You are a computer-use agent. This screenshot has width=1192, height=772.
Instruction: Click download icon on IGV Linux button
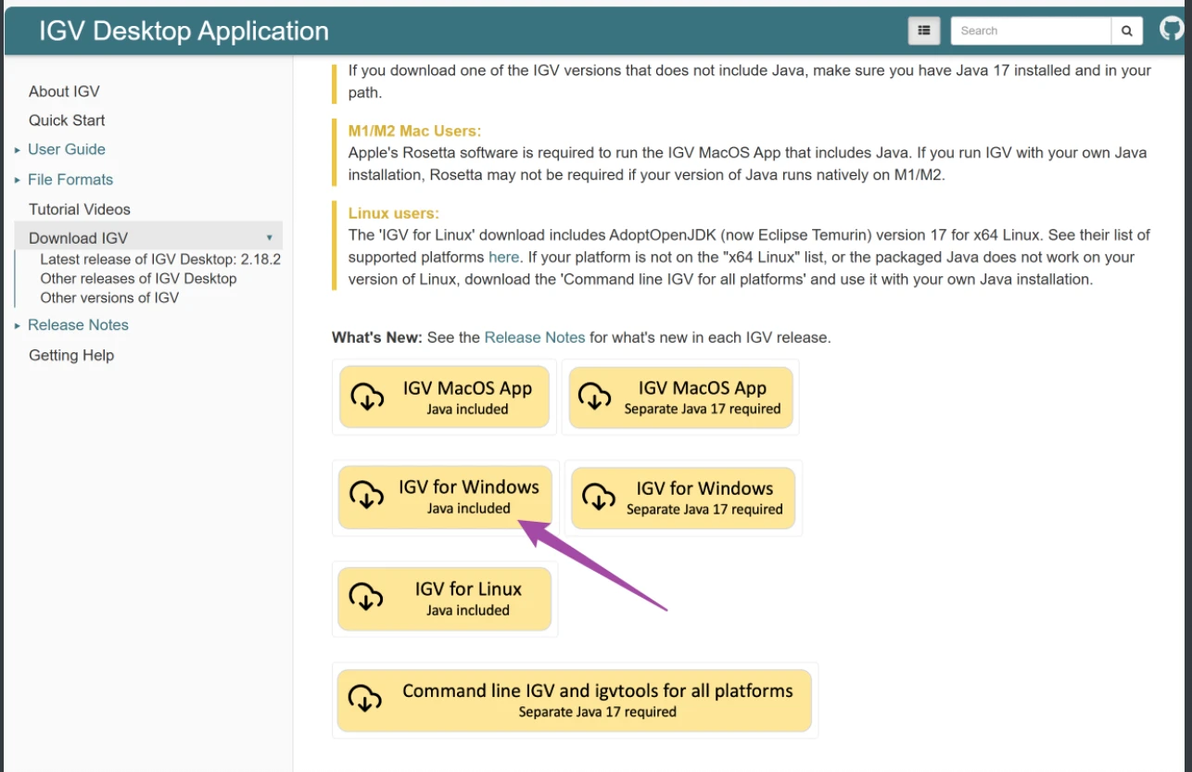pyautogui.click(x=366, y=597)
